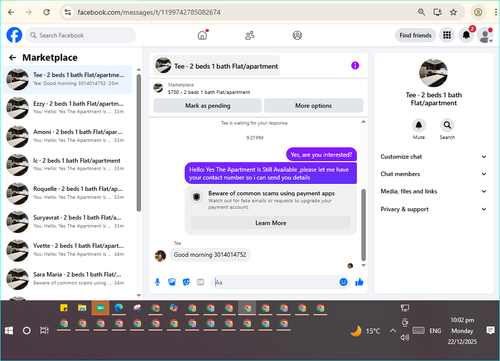Expand Media, files and links section
This screenshot has height=361, width=500.
coord(433,191)
